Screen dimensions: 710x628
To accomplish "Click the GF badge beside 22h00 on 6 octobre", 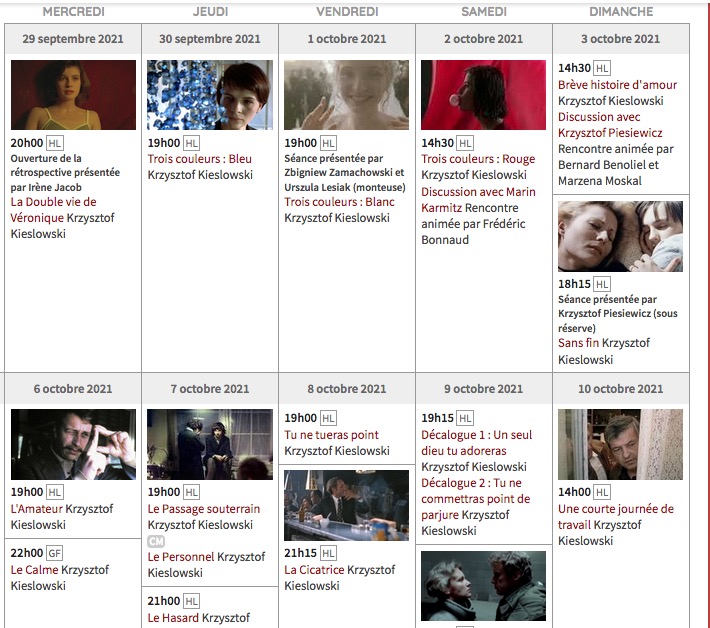I will 54,553.
